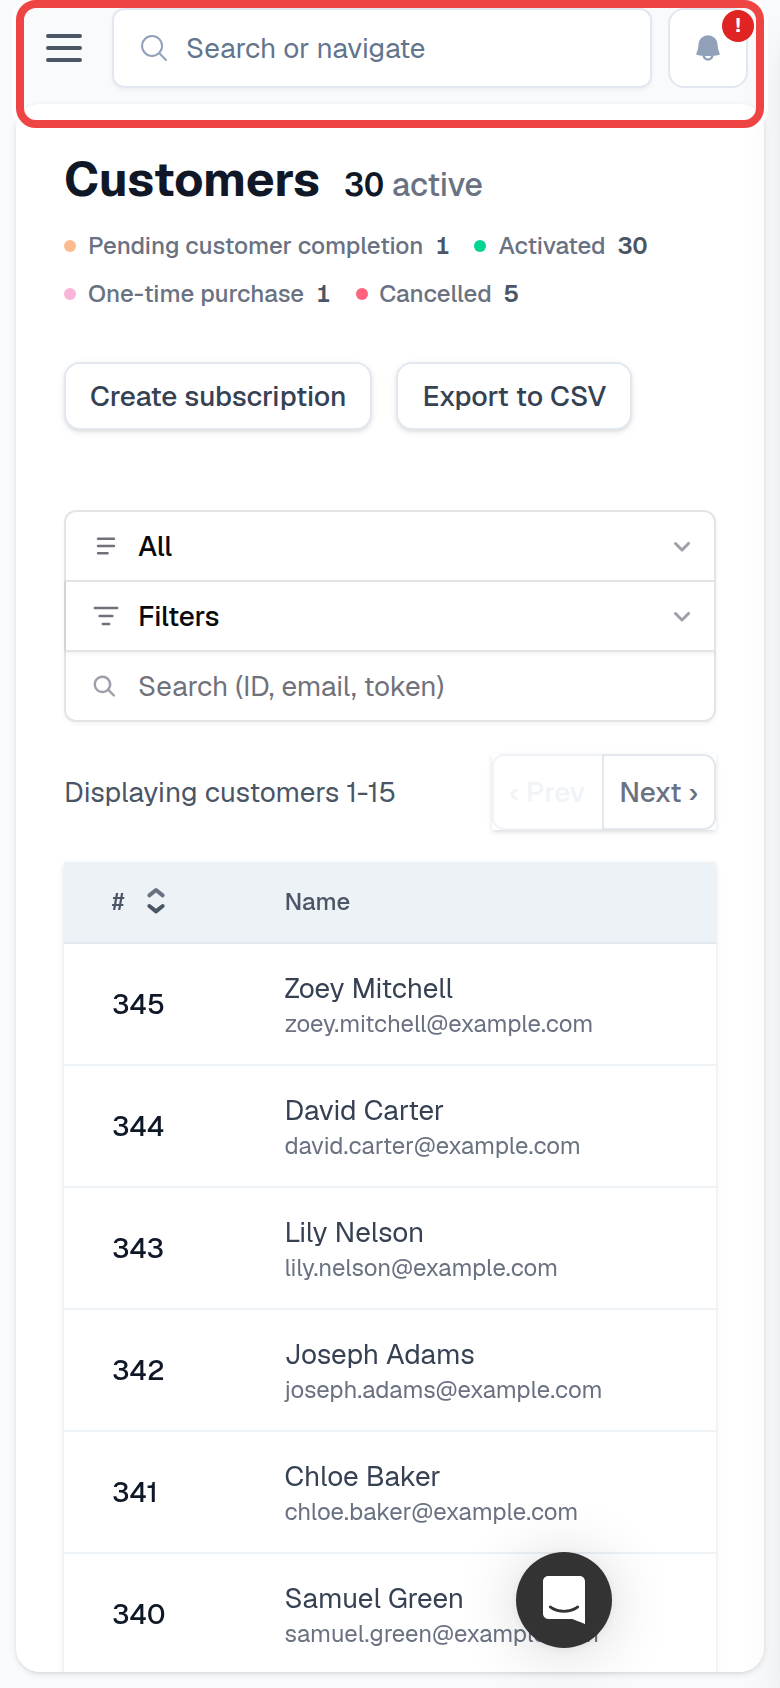Open the hamburger navigation menu

(64, 47)
